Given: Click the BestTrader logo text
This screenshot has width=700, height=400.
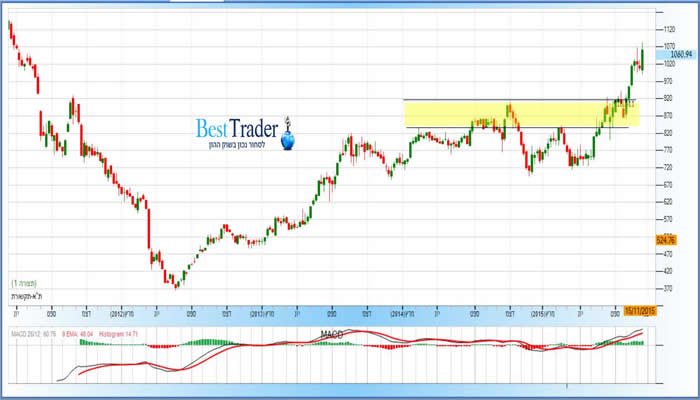Looking at the screenshot, I should (236, 128).
